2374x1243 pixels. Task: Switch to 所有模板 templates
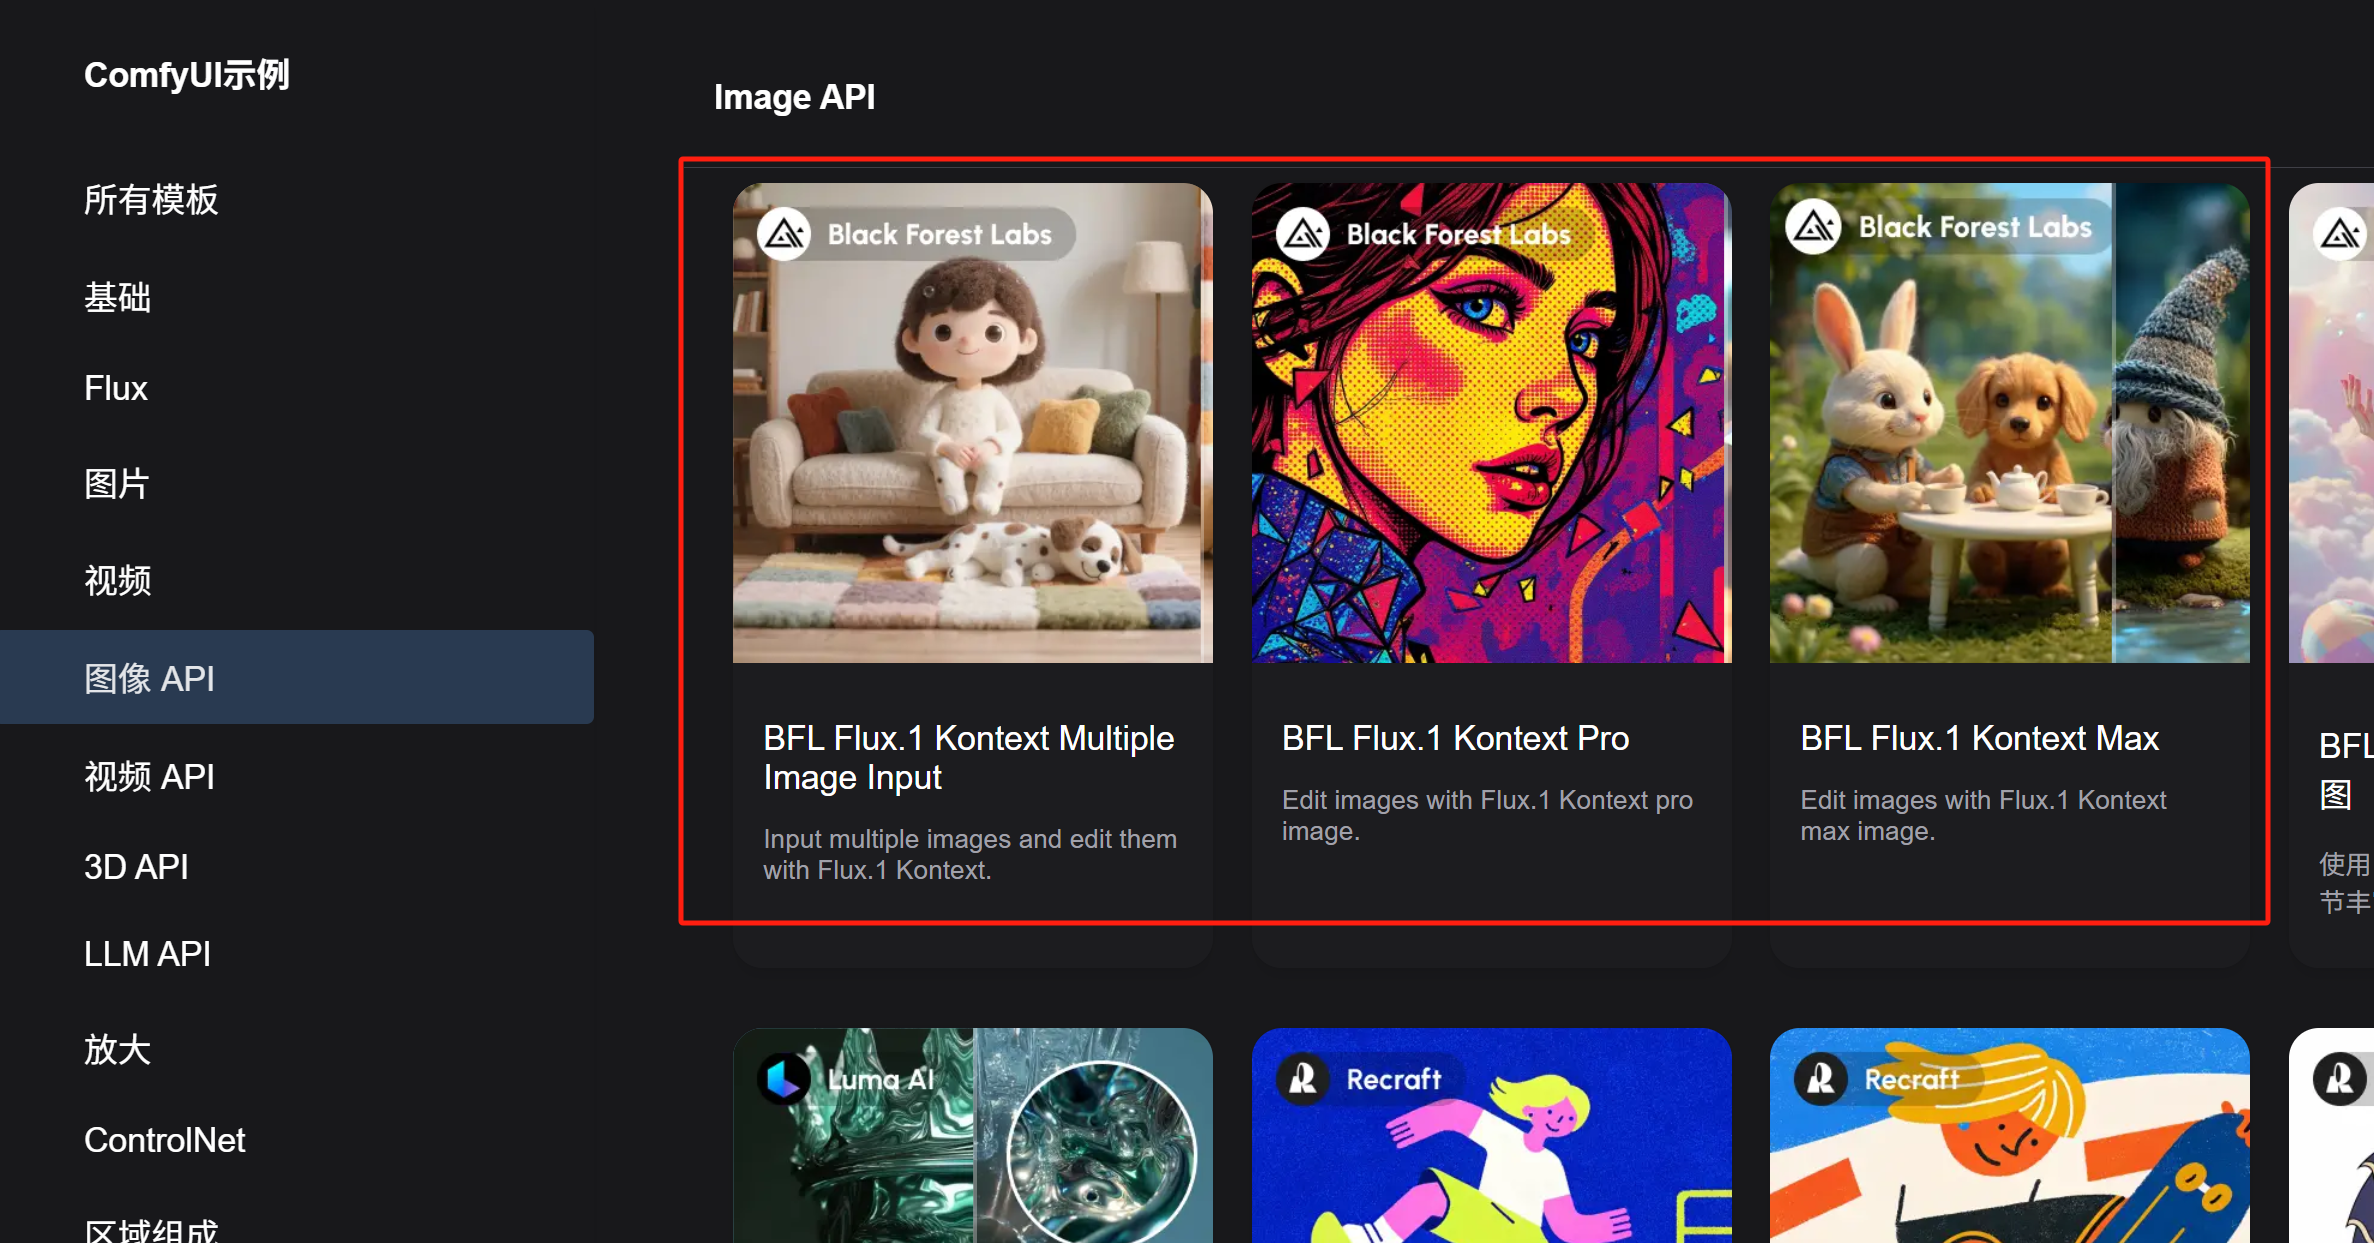(x=151, y=199)
